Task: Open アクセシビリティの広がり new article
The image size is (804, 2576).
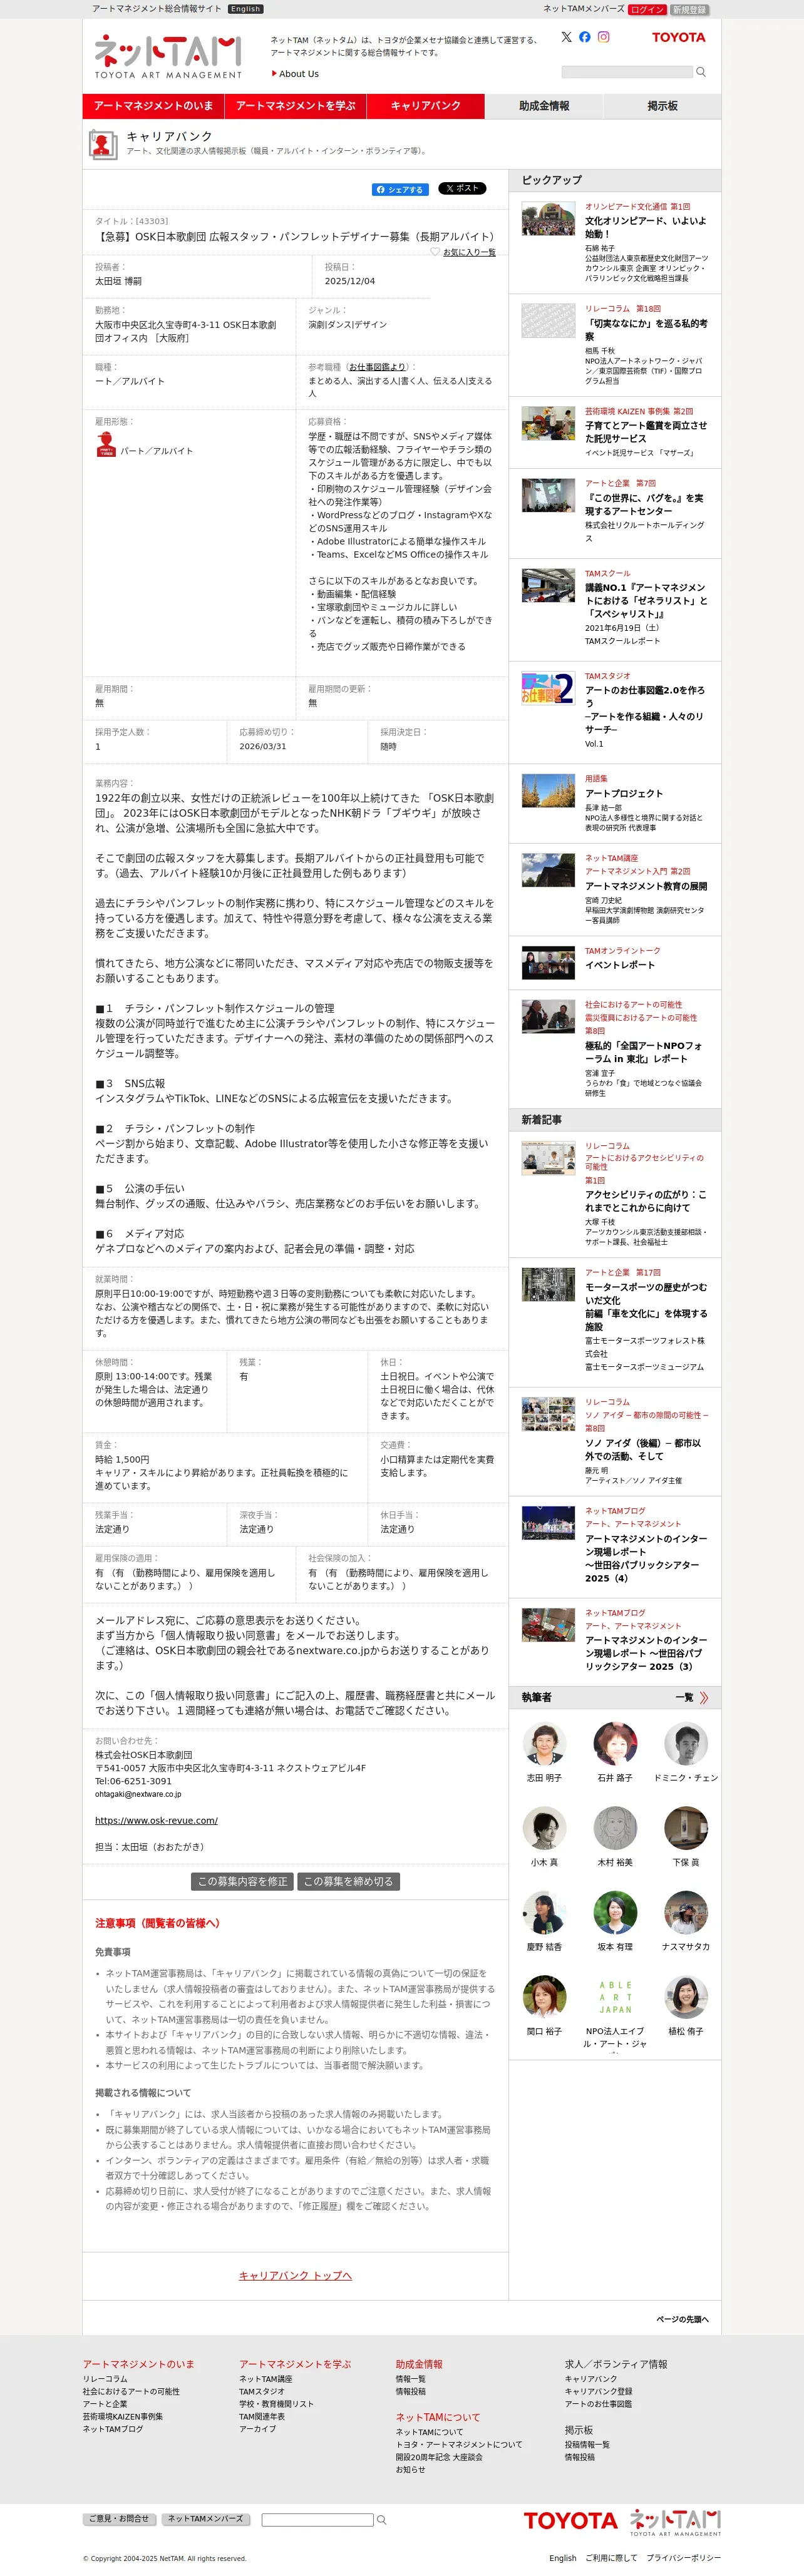Action: (x=646, y=1200)
